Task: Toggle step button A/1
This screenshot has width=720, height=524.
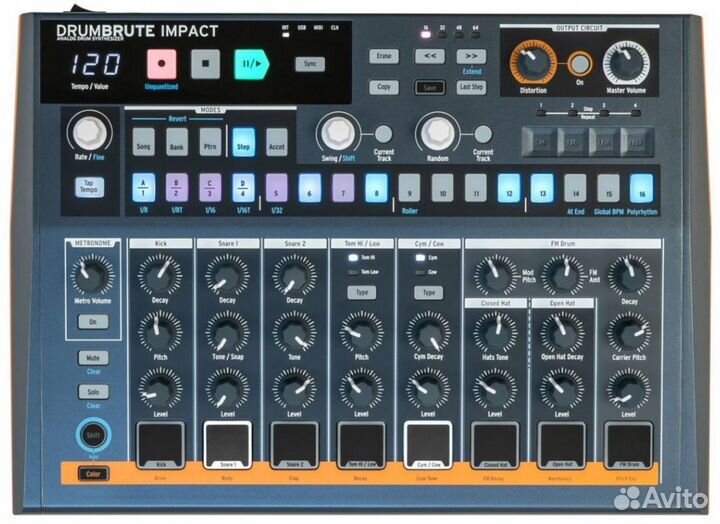Action: point(144,187)
